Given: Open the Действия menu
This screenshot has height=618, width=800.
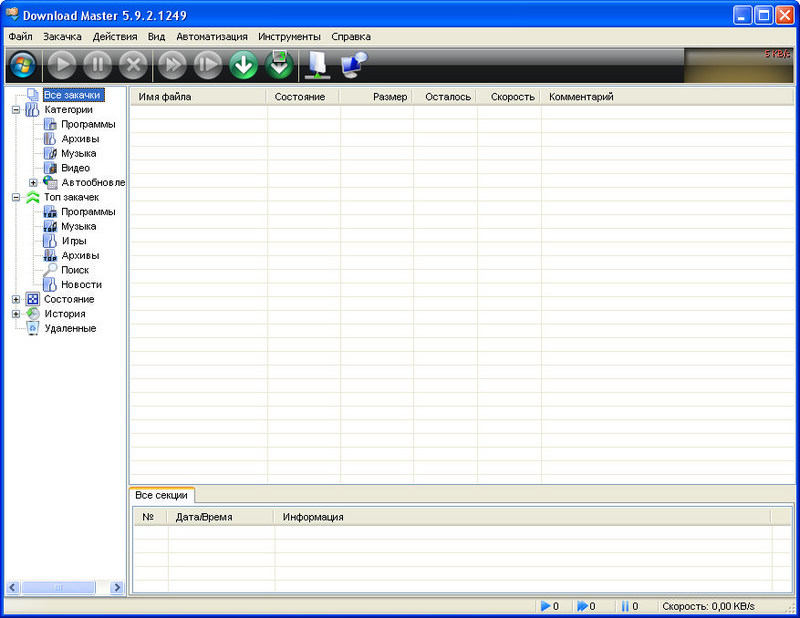Looking at the screenshot, I should 115,37.
